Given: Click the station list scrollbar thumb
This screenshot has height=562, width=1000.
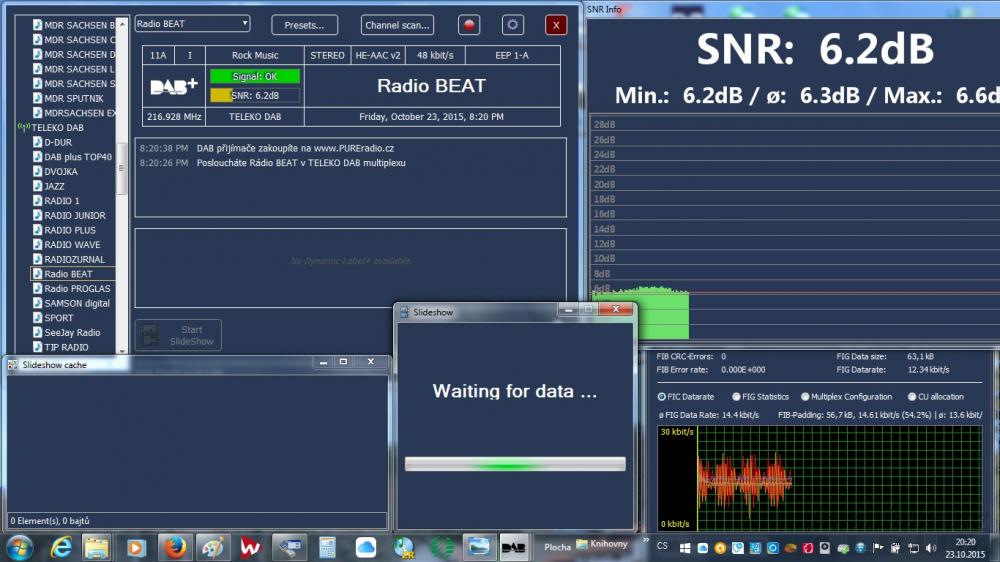Looking at the screenshot, I should (x=122, y=168).
